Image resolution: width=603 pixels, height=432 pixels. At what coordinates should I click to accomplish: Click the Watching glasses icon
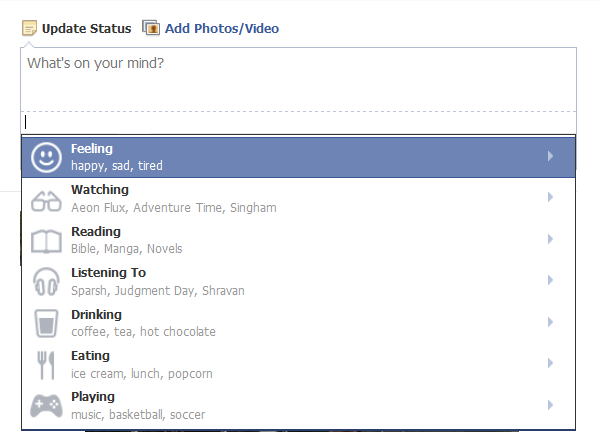tap(46, 201)
